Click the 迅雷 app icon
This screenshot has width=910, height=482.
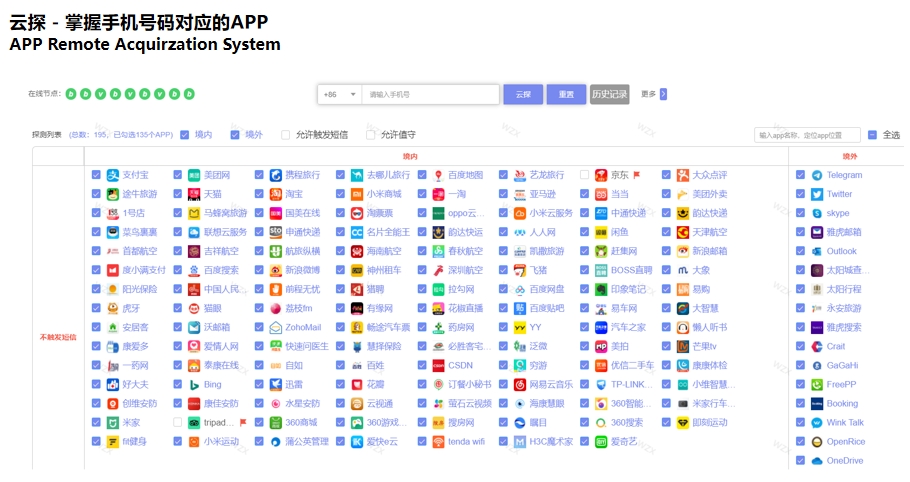pos(276,385)
